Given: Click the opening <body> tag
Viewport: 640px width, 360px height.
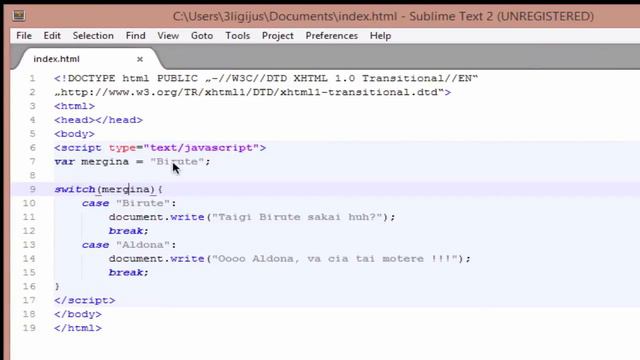Looking at the screenshot, I should coord(74,134).
